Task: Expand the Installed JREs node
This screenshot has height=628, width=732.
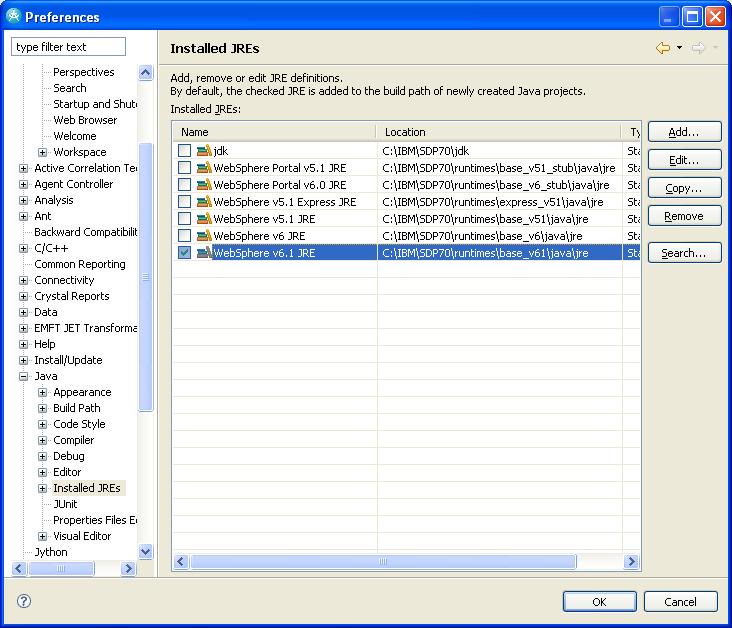Action: 42,488
